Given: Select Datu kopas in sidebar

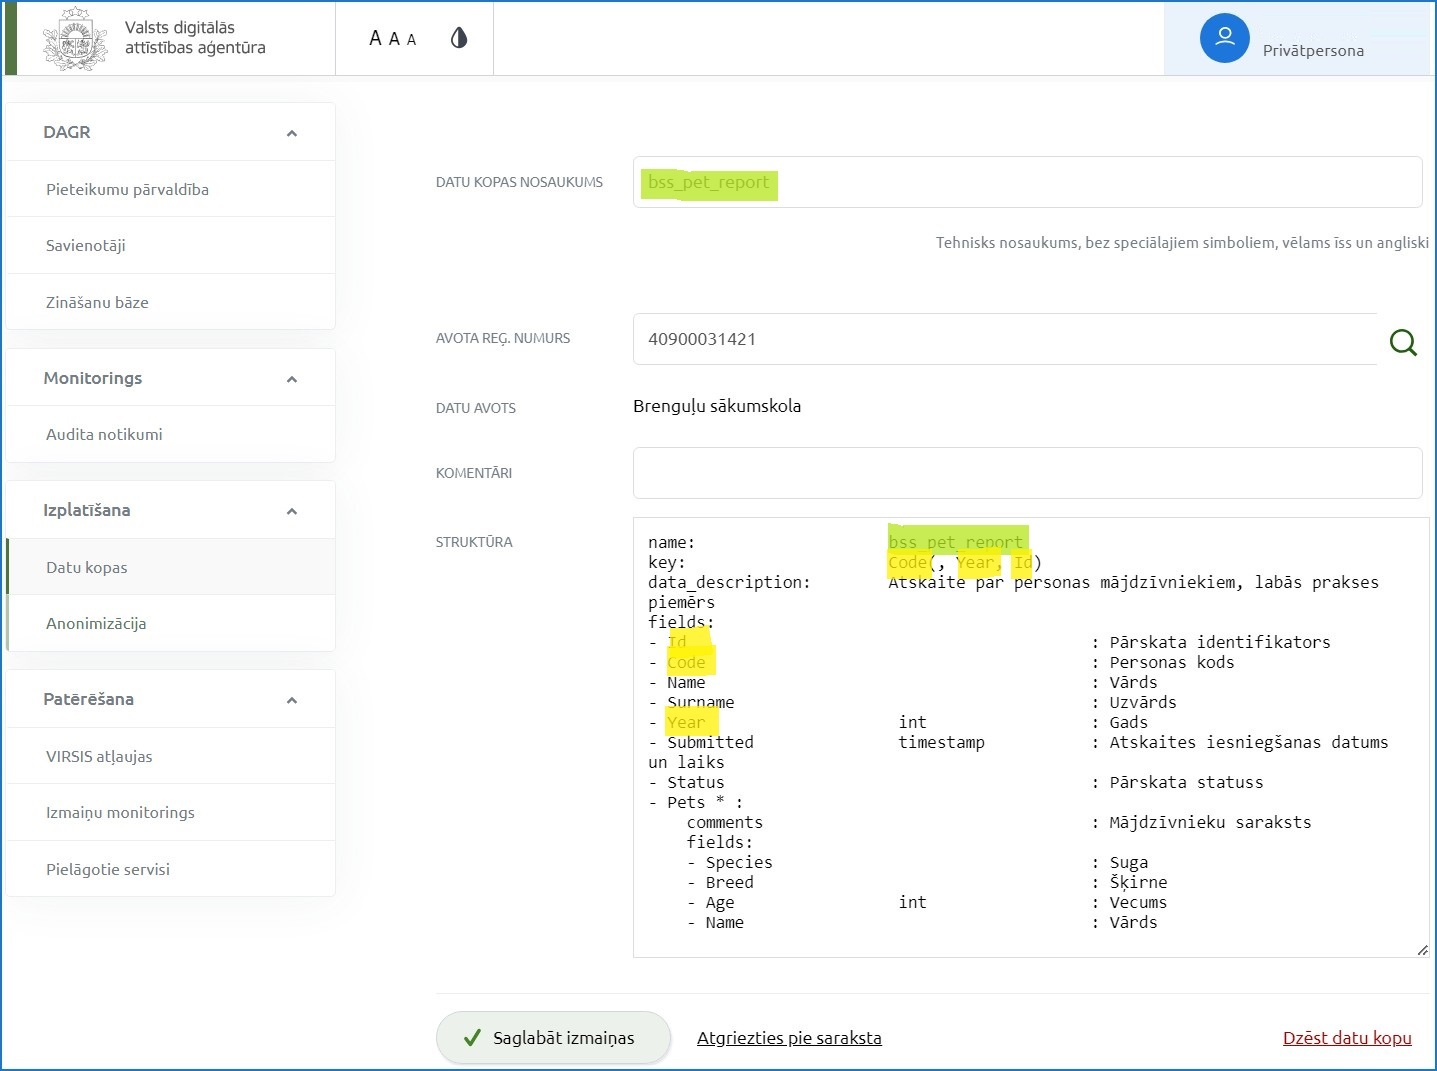Looking at the screenshot, I should 171,567.
